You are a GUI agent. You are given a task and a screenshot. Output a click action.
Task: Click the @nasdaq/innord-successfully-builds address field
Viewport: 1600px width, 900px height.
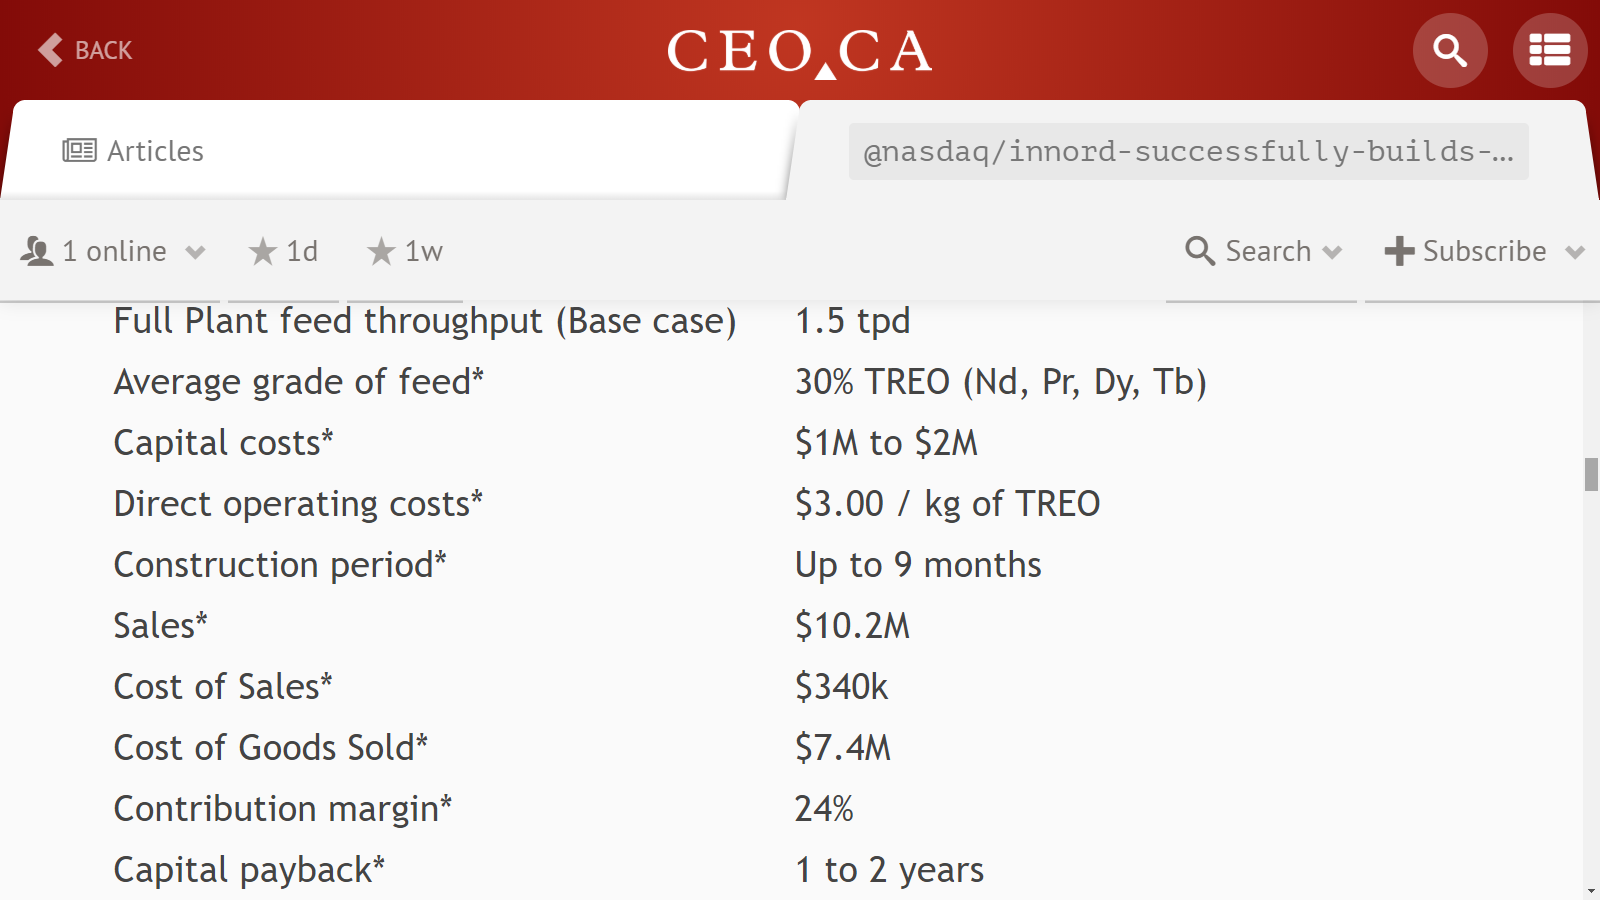(x=1188, y=151)
